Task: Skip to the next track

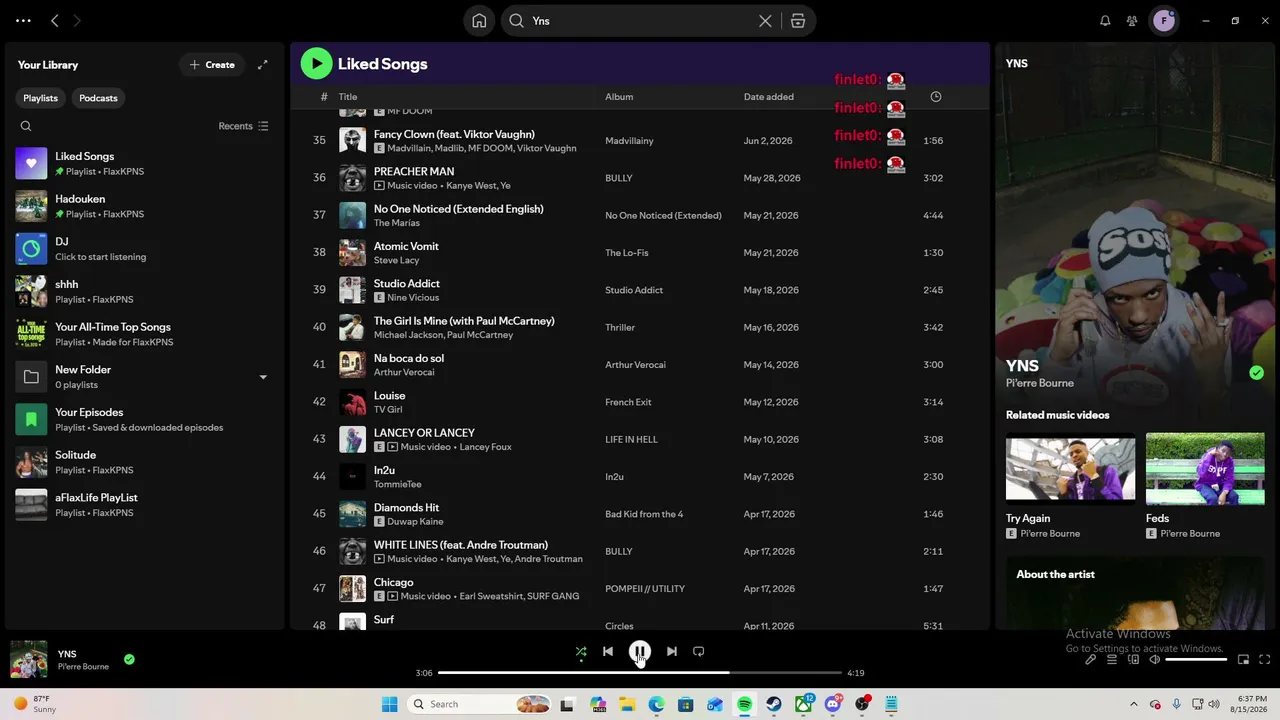Action: point(672,651)
